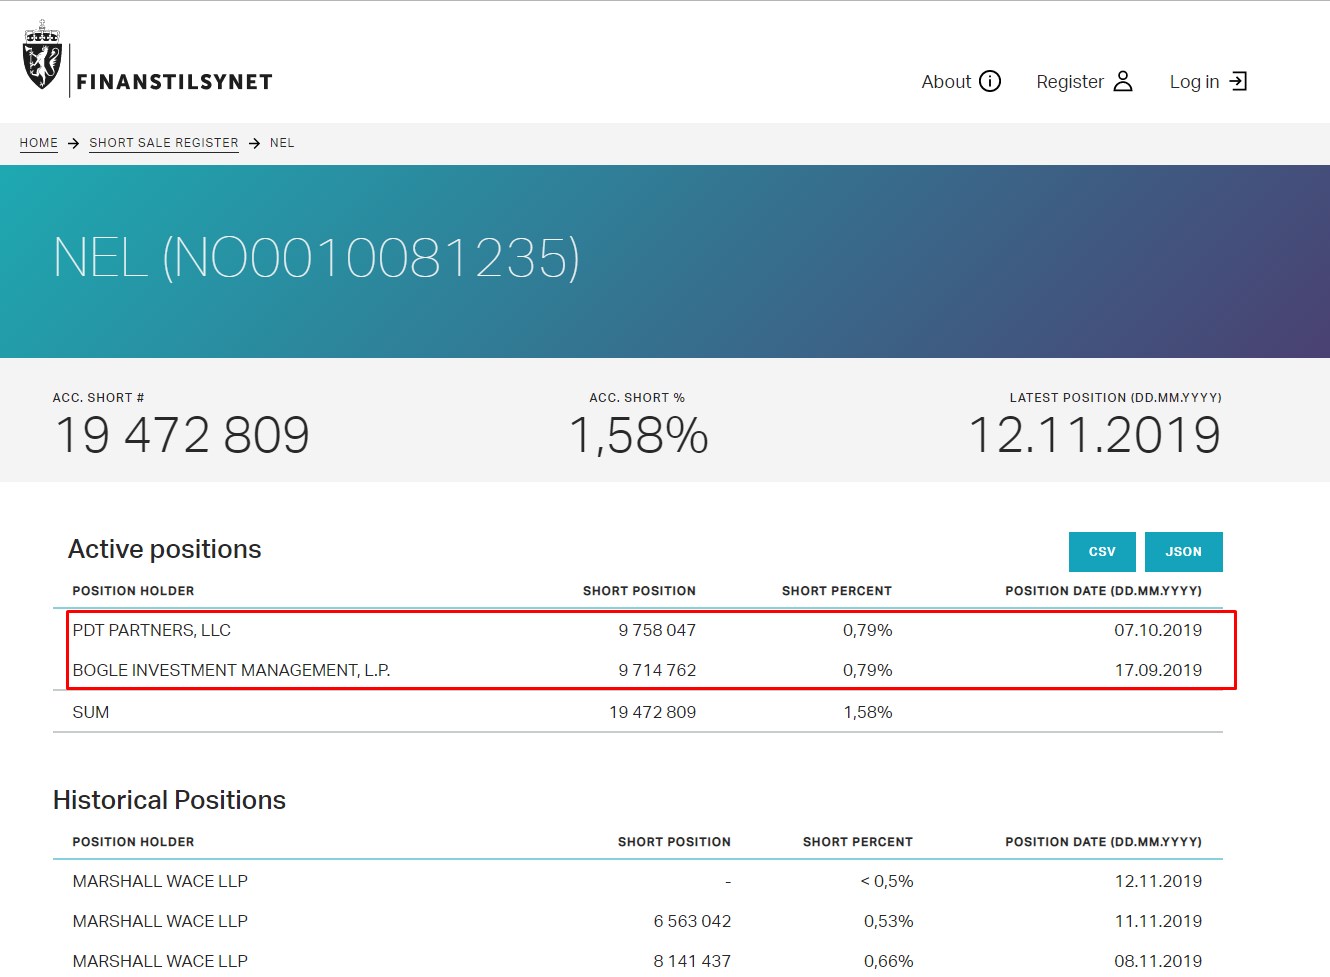Click MARSHALL WACE LLP dated 12.11.2019
Screen dimensions: 1330x977
pos(160,881)
